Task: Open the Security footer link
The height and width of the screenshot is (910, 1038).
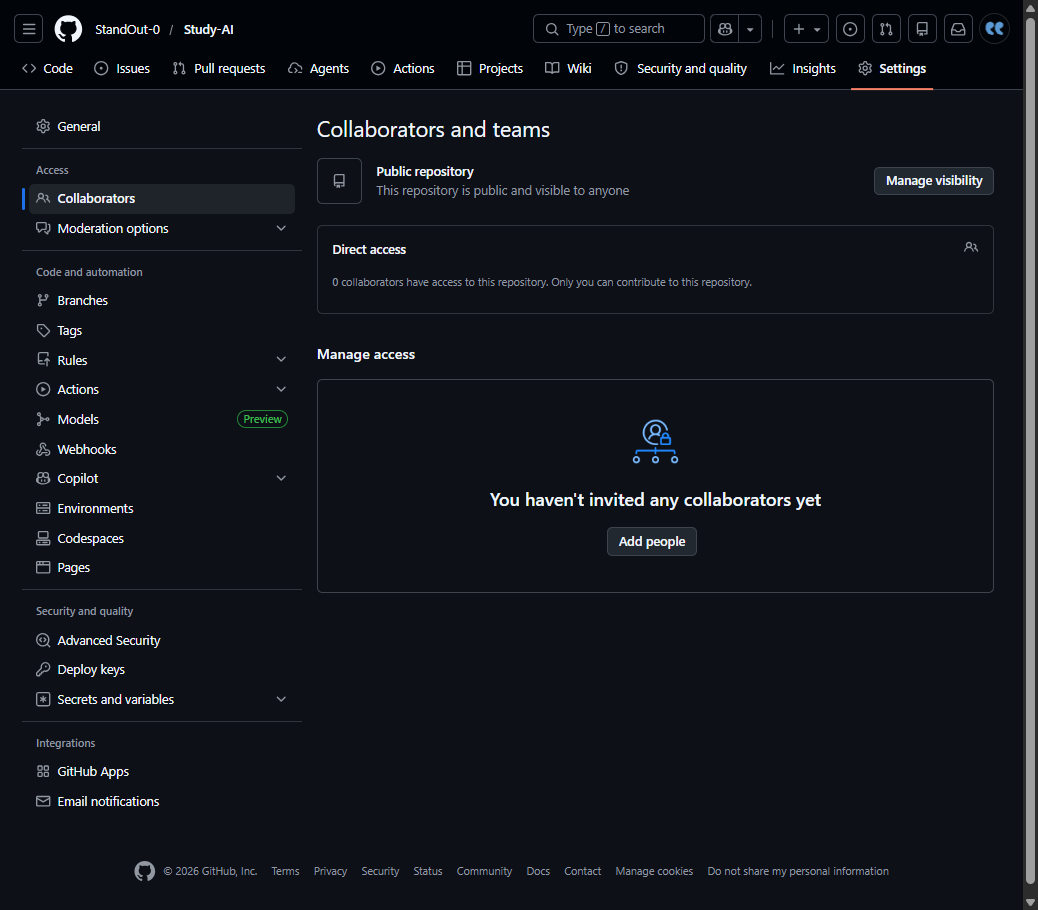Action: [380, 871]
